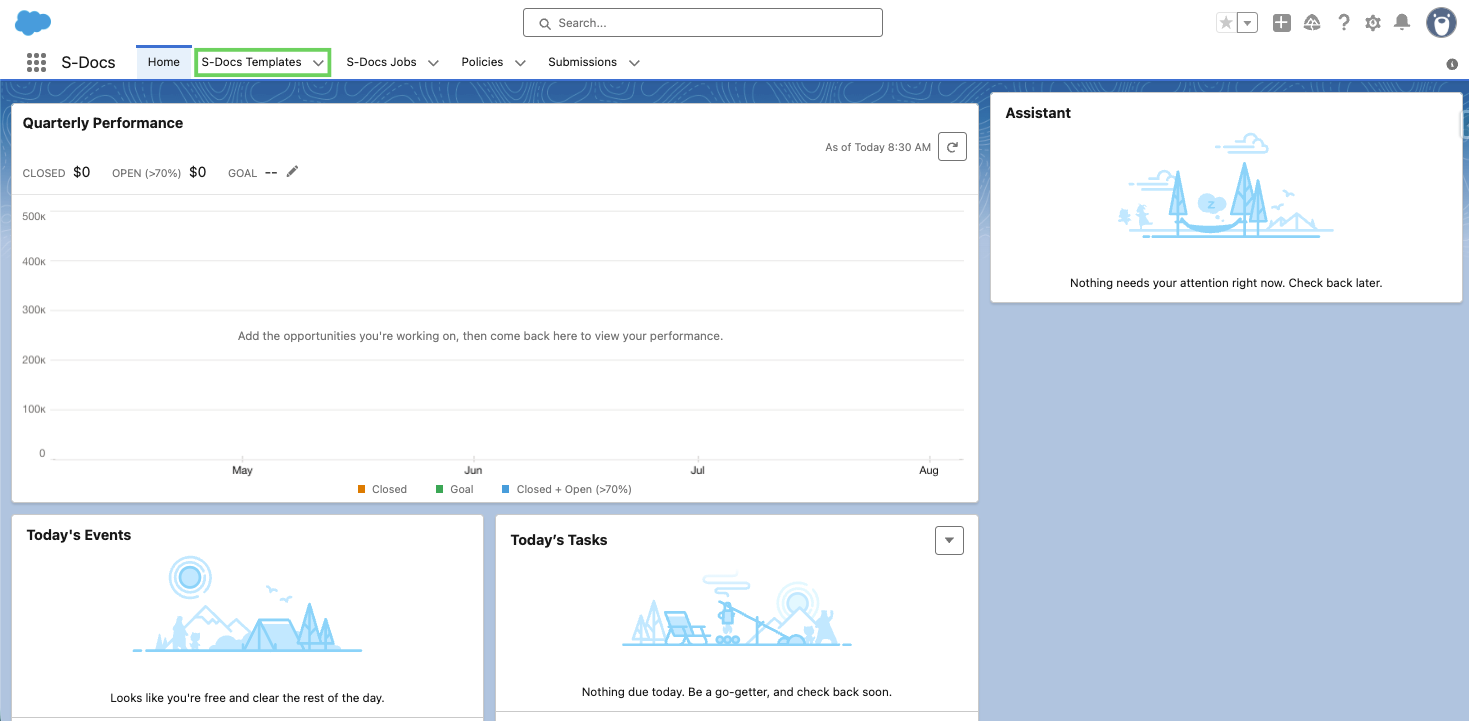The image size is (1469, 721).
Task: Open the Submissions tab
Action: 582,62
